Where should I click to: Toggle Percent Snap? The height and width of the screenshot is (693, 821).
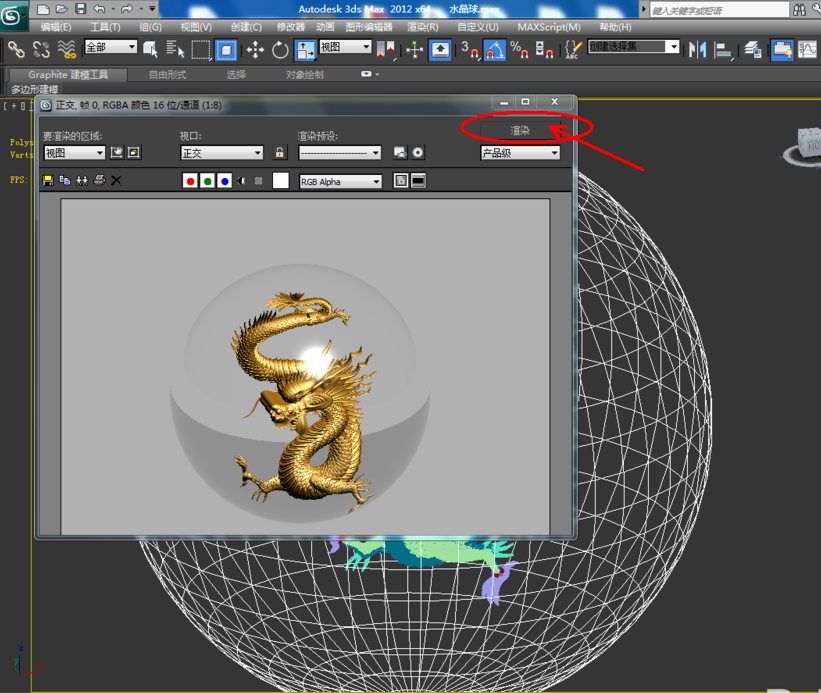pos(519,50)
